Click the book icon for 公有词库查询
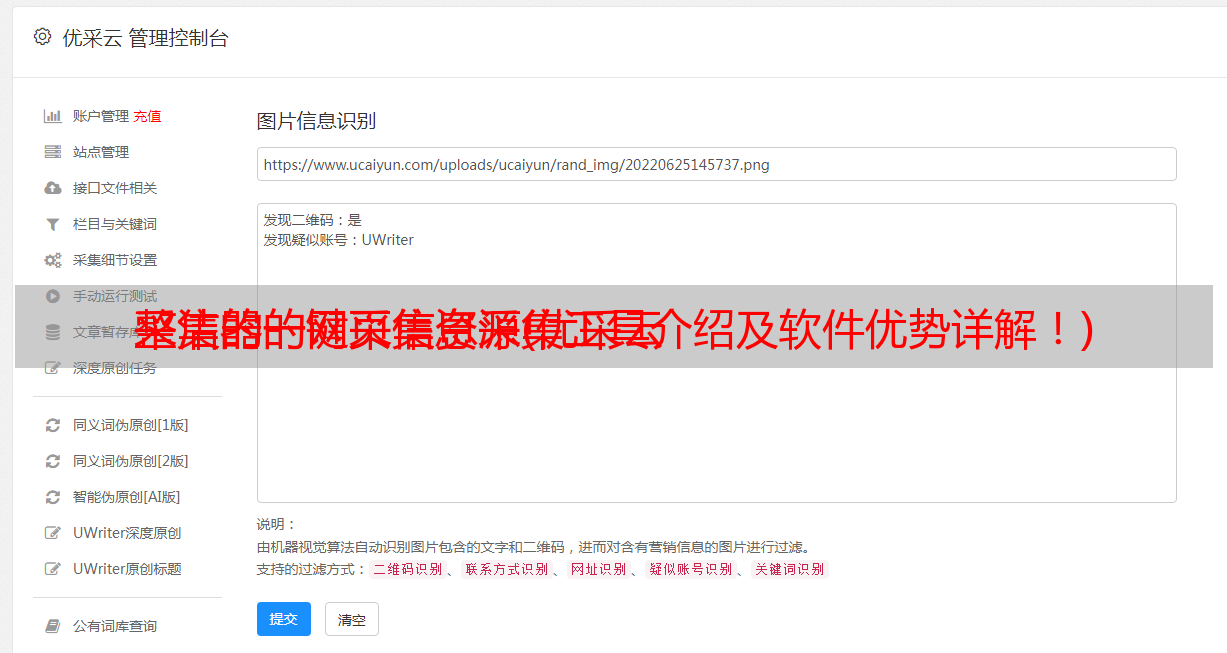 [x=53, y=626]
